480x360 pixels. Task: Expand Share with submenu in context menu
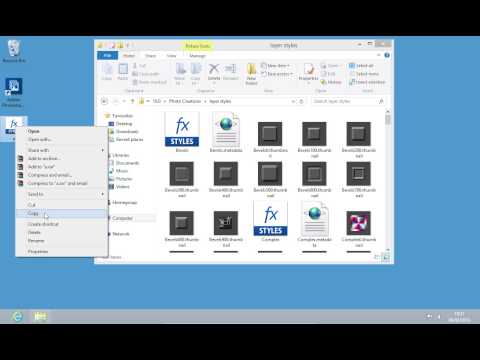point(61,150)
